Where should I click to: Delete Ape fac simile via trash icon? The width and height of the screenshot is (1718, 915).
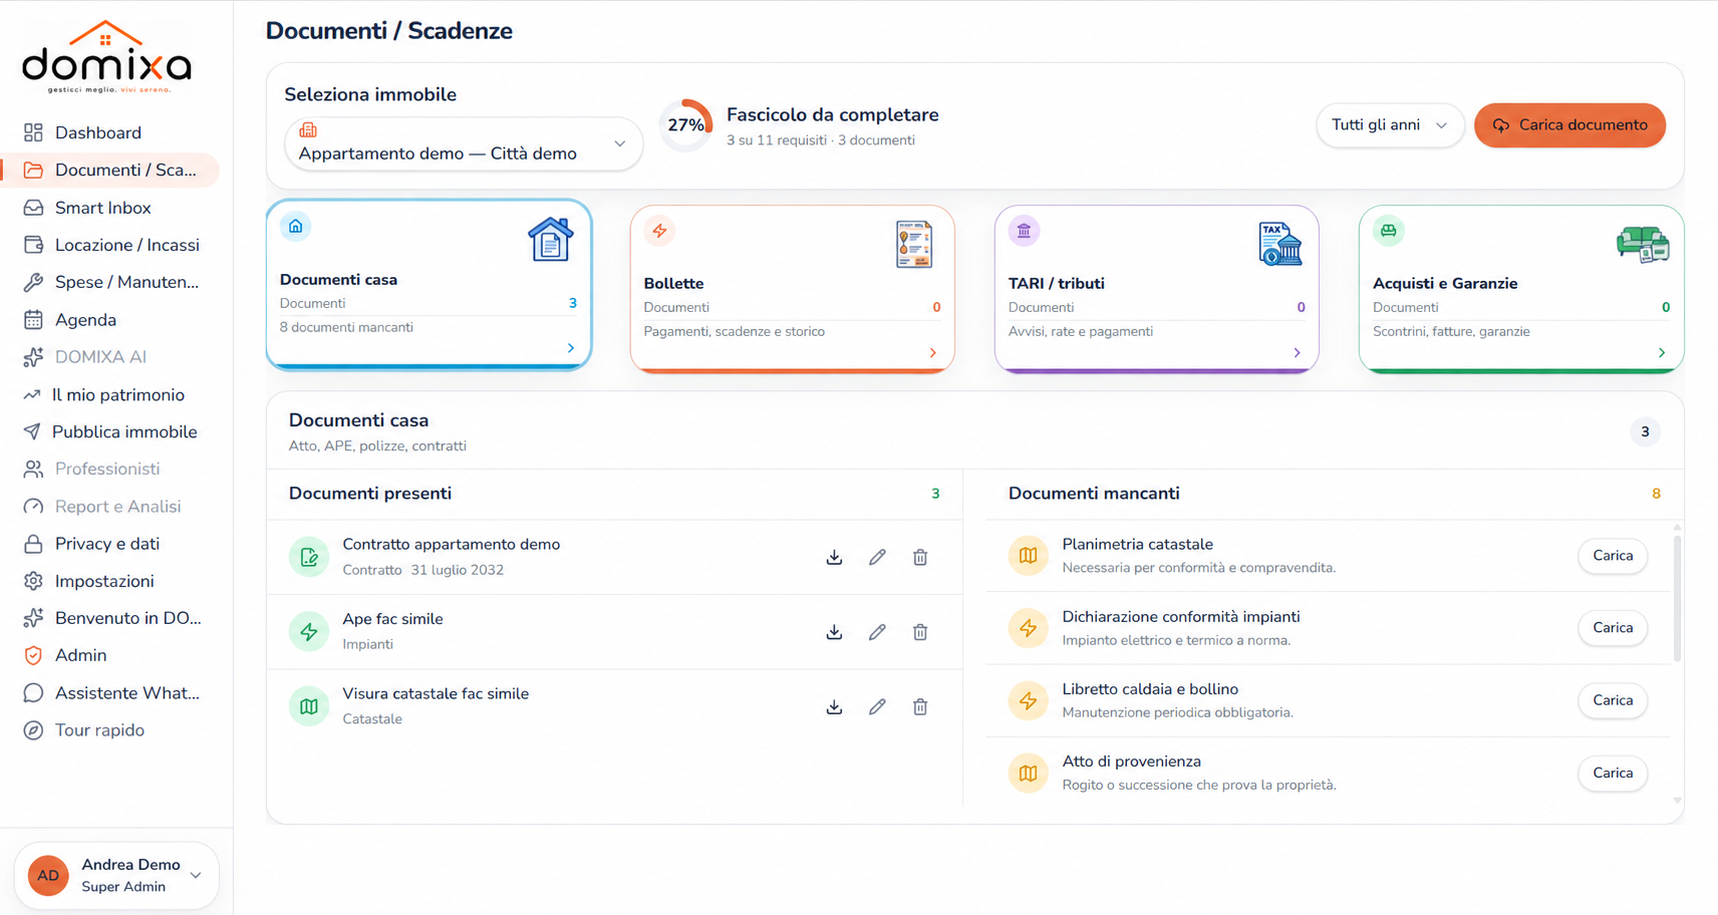[x=920, y=632]
